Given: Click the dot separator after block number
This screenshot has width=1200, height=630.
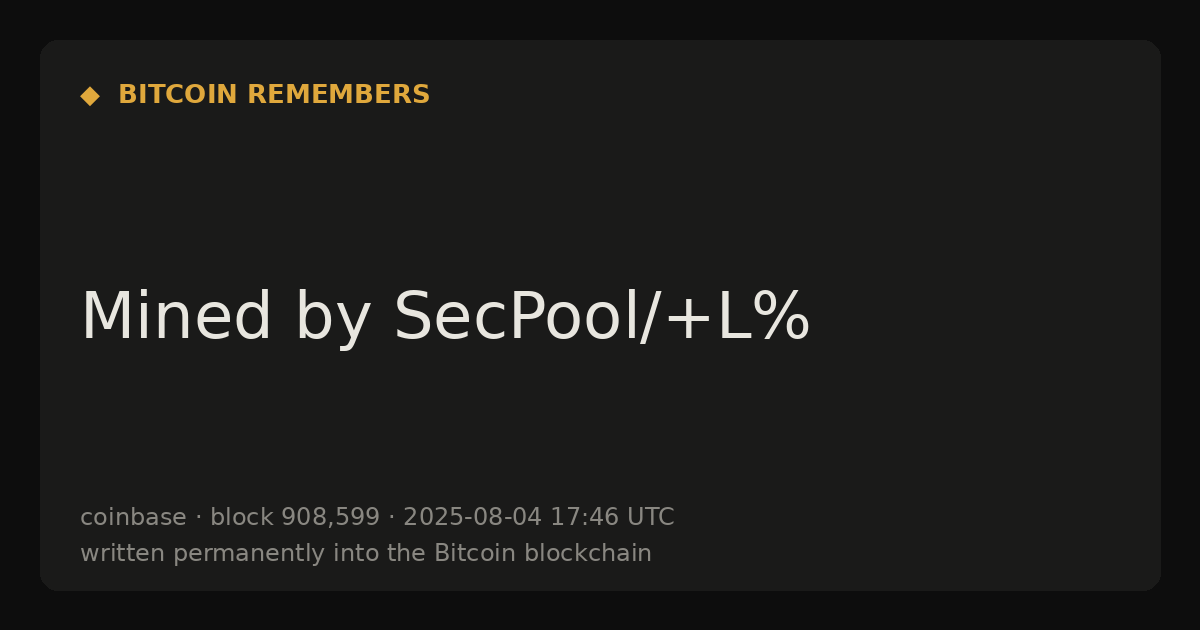Looking at the screenshot, I should coord(392,518).
